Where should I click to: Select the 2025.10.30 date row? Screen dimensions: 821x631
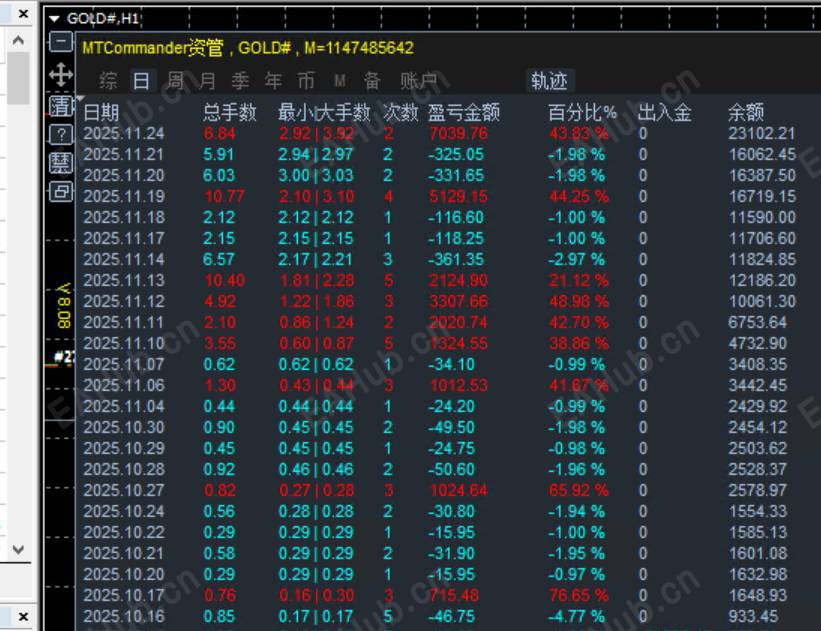124,427
